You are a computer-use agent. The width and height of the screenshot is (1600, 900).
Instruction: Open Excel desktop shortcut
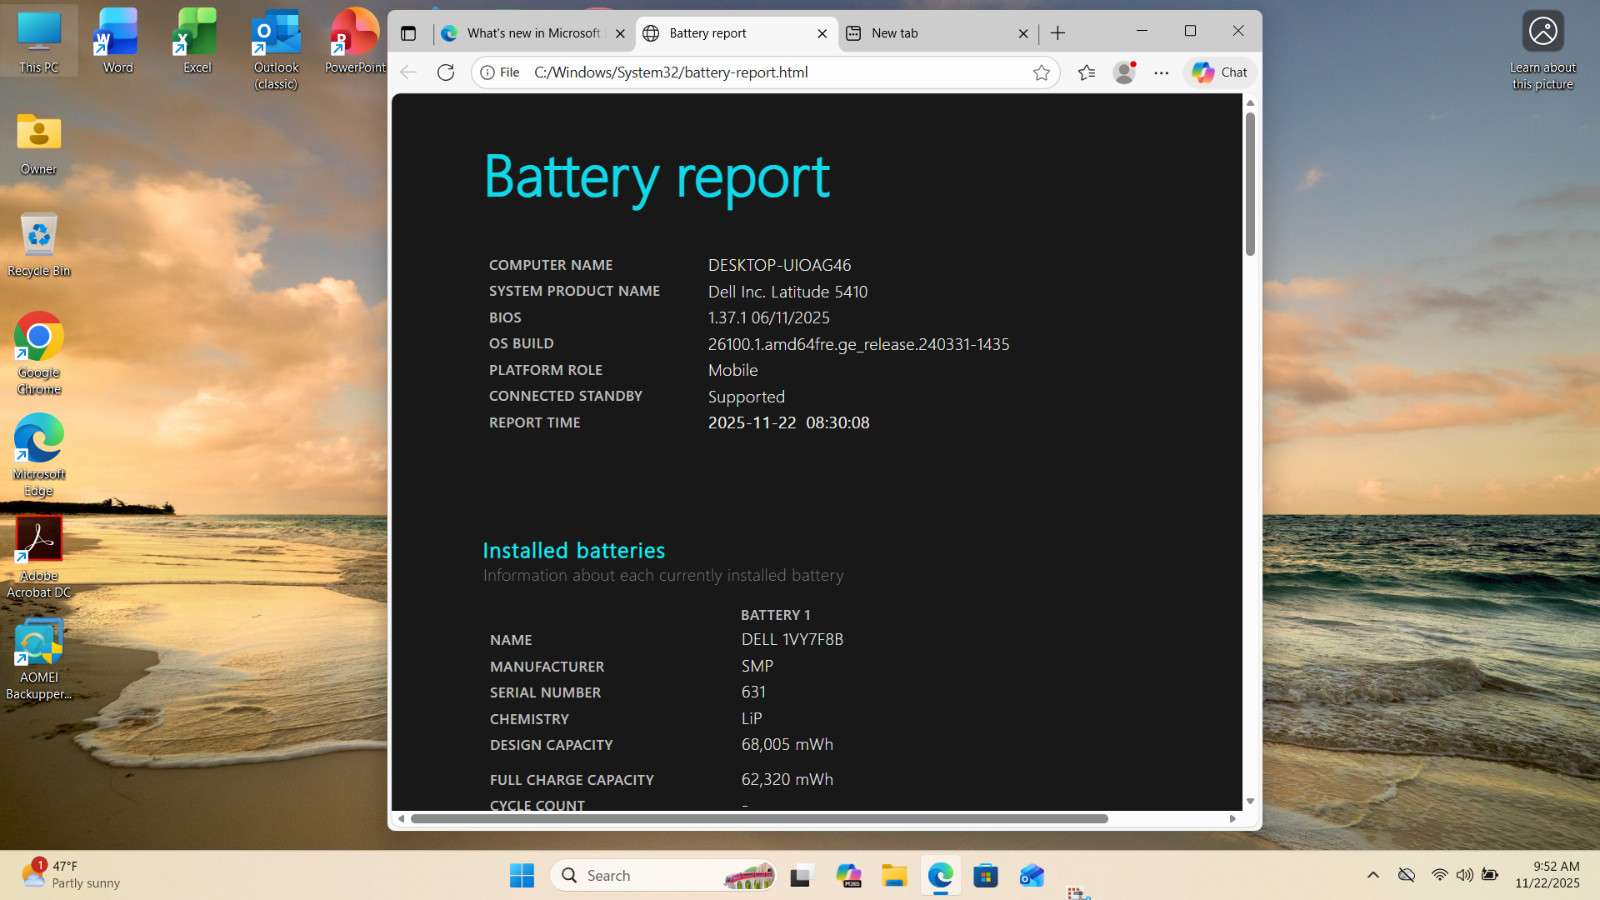[x=197, y=42]
